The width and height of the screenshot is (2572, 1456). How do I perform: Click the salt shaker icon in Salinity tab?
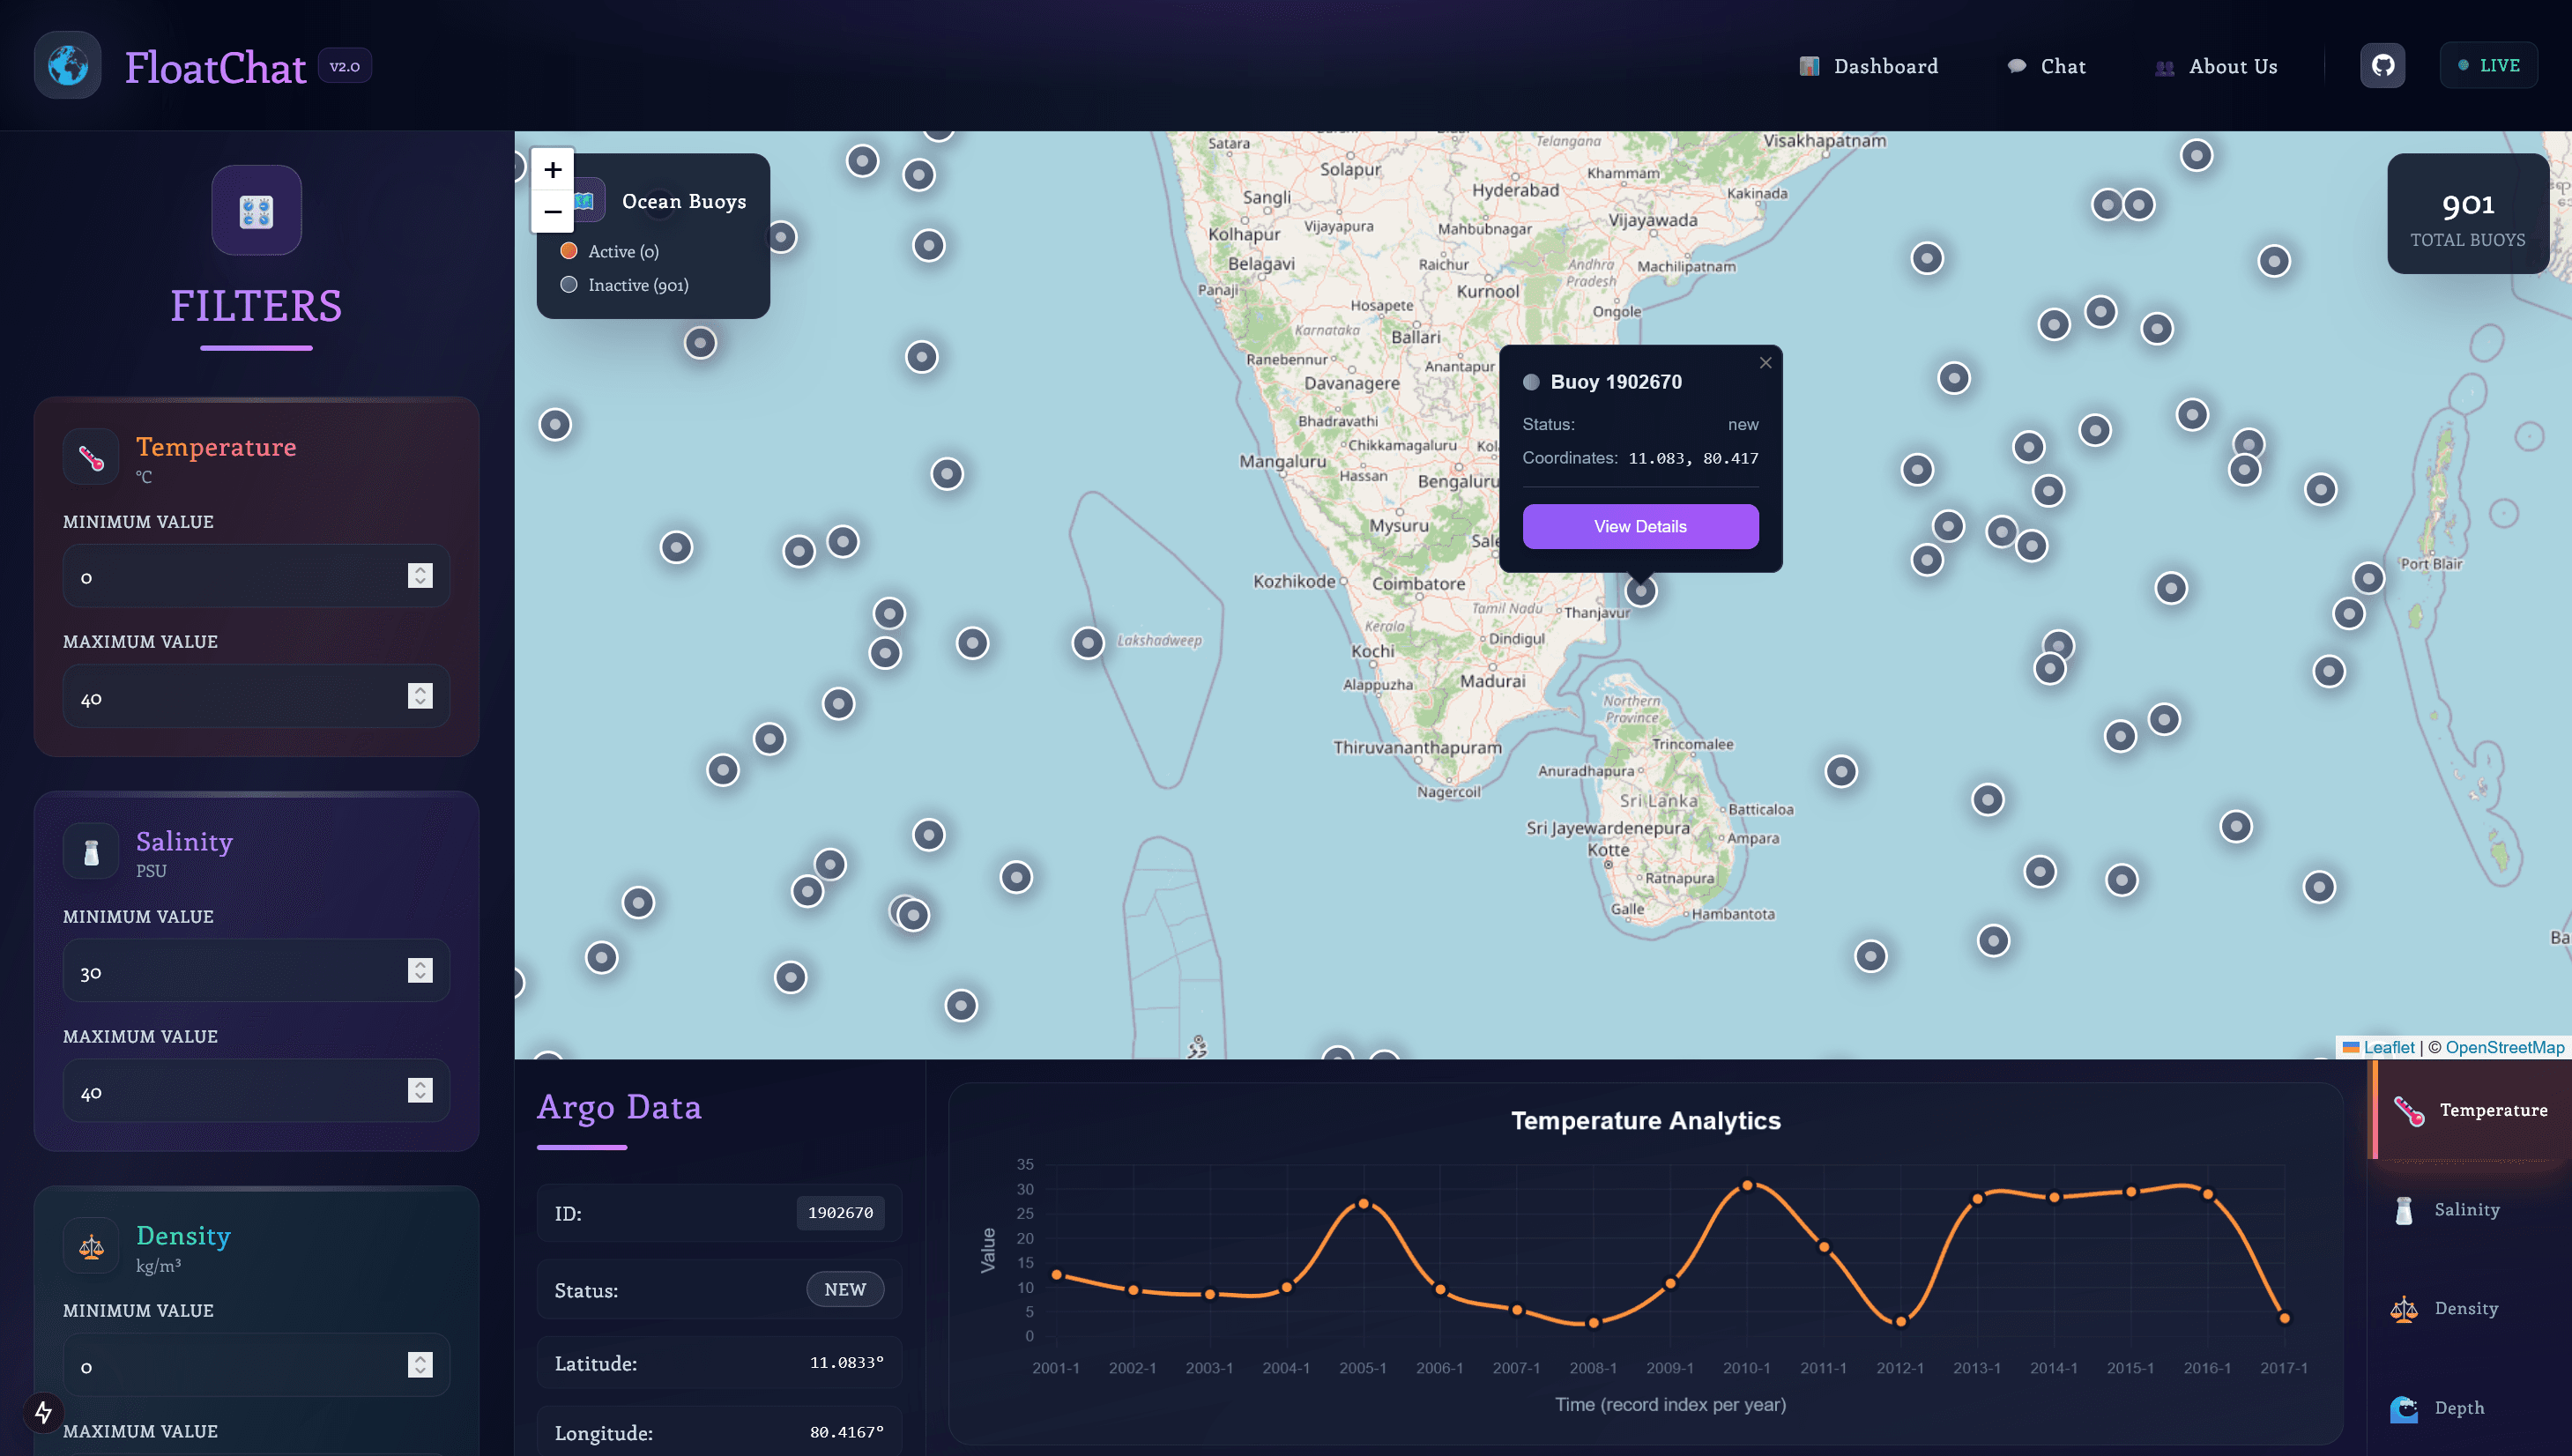(x=2404, y=1210)
